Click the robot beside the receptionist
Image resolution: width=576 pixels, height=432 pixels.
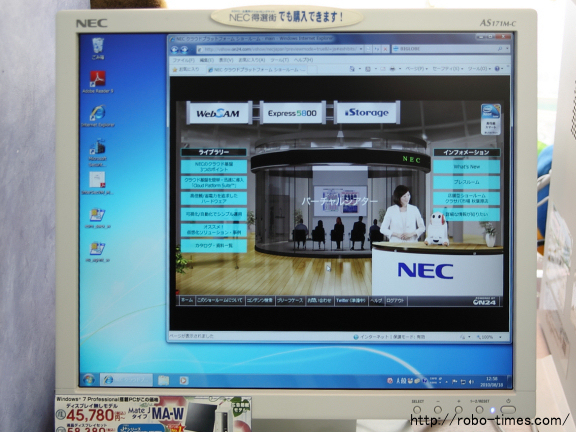pyautogui.click(x=437, y=228)
